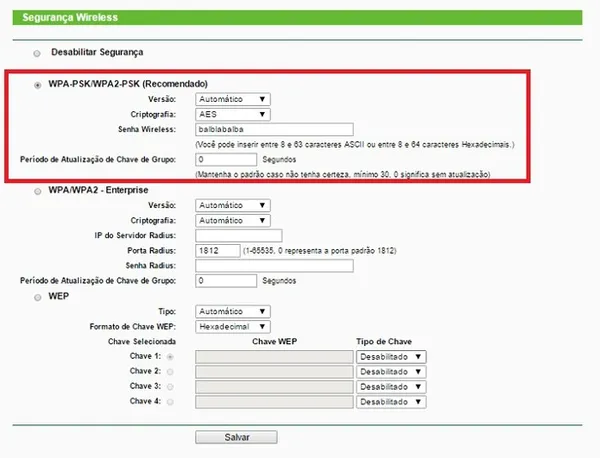Select Desabilitar Segurança radio button
This screenshot has width=600, height=458.
(x=37, y=54)
